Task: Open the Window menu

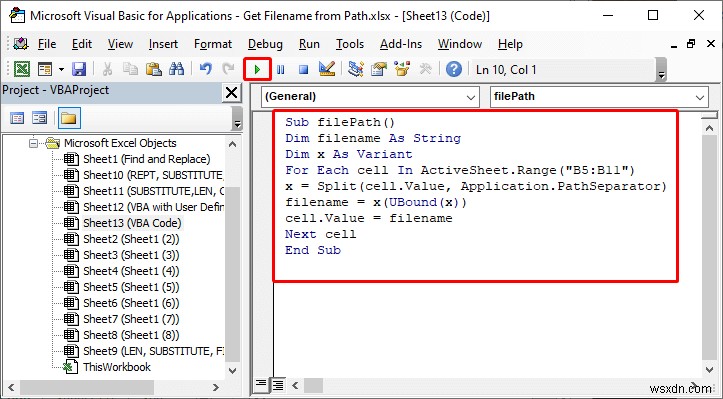Action: pos(460,44)
